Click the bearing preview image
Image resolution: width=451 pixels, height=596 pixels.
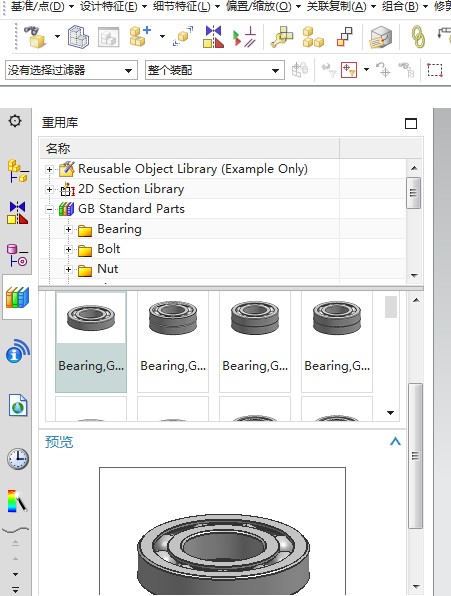[222, 531]
